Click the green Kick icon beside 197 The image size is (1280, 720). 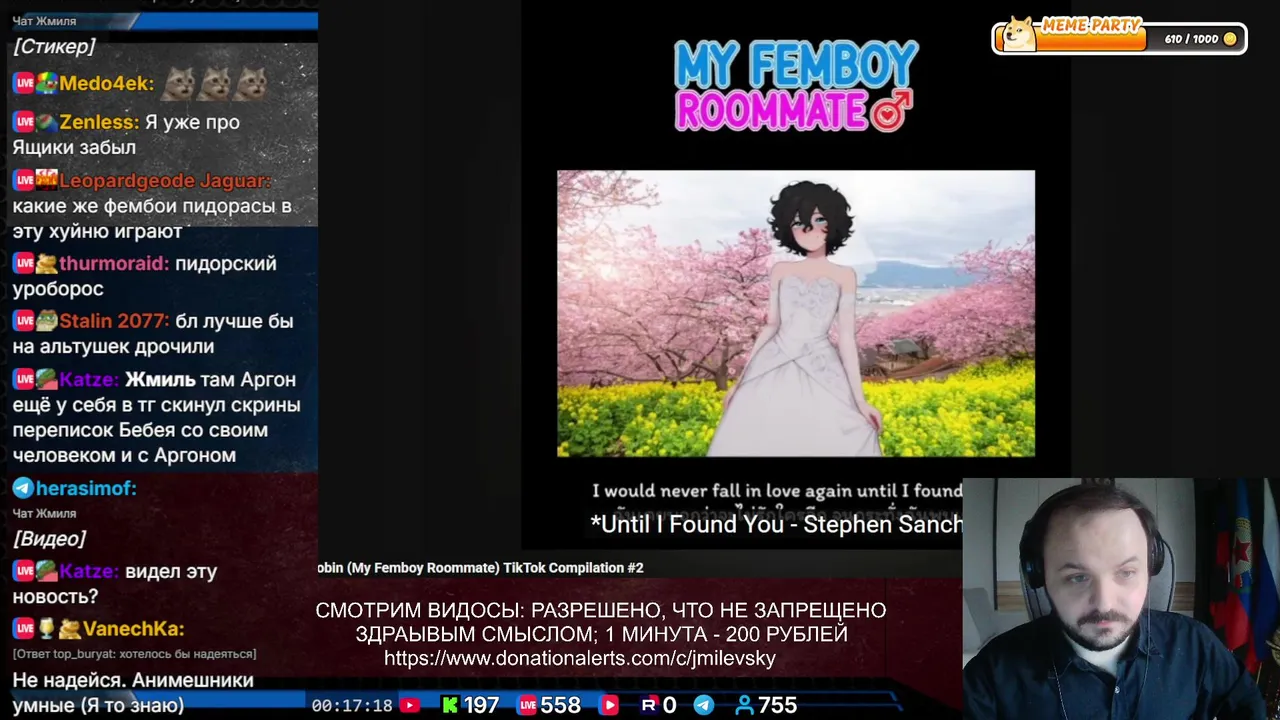(451, 705)
